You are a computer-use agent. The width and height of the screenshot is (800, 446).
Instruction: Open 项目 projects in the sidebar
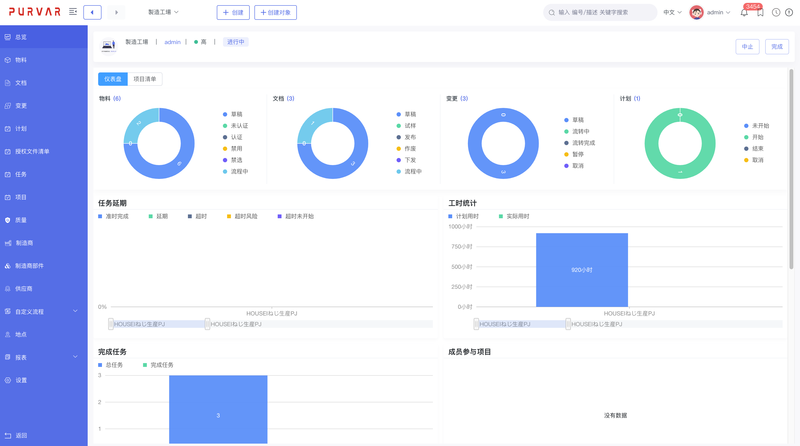(43, 197)
